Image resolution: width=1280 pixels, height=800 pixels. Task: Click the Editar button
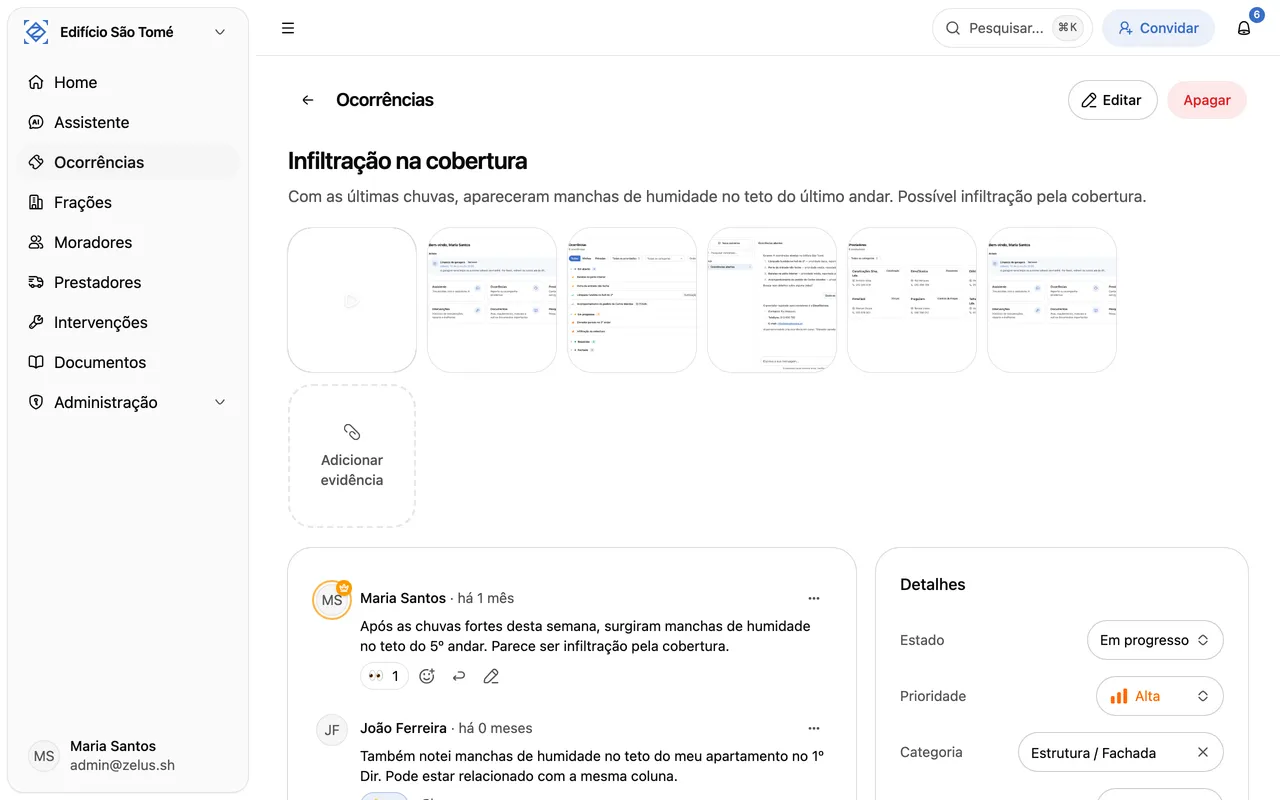[1112, 100]
